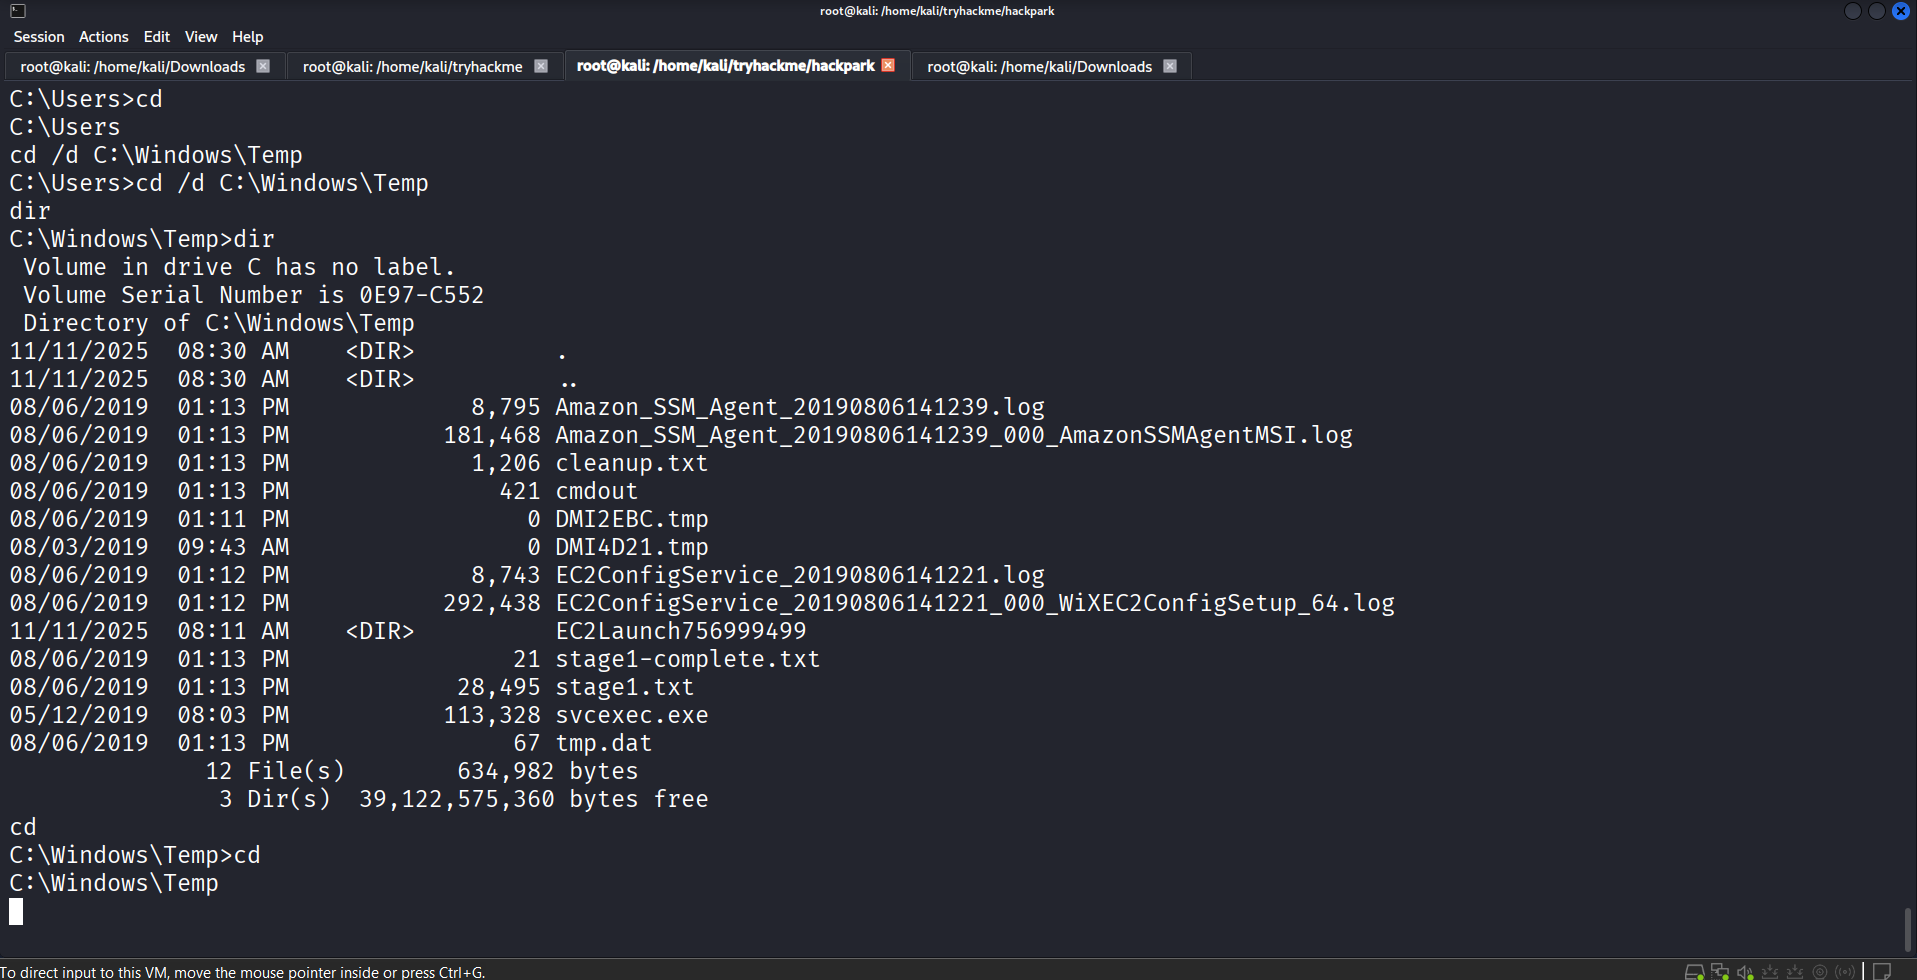Viewport: 1917px width, 980px height.
Task: Click the terminal app icon in title bar
Action: coord(18,11)
